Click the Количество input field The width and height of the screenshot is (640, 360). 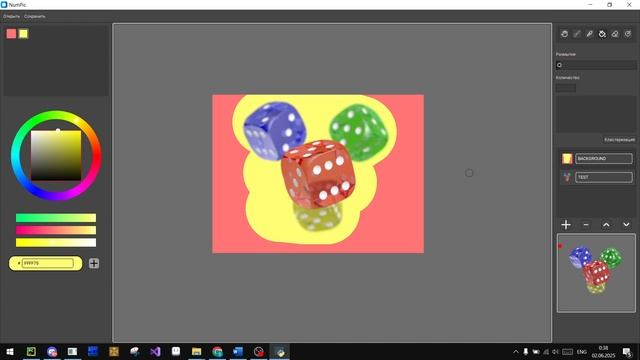566,88
